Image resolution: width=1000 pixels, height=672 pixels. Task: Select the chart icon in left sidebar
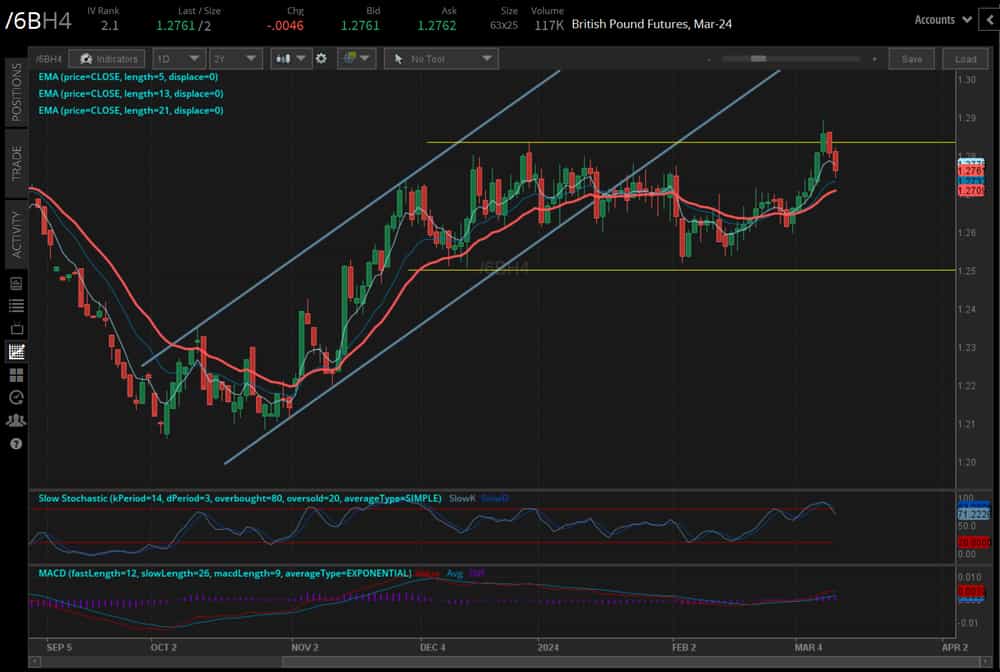click(x=16, y=351)
